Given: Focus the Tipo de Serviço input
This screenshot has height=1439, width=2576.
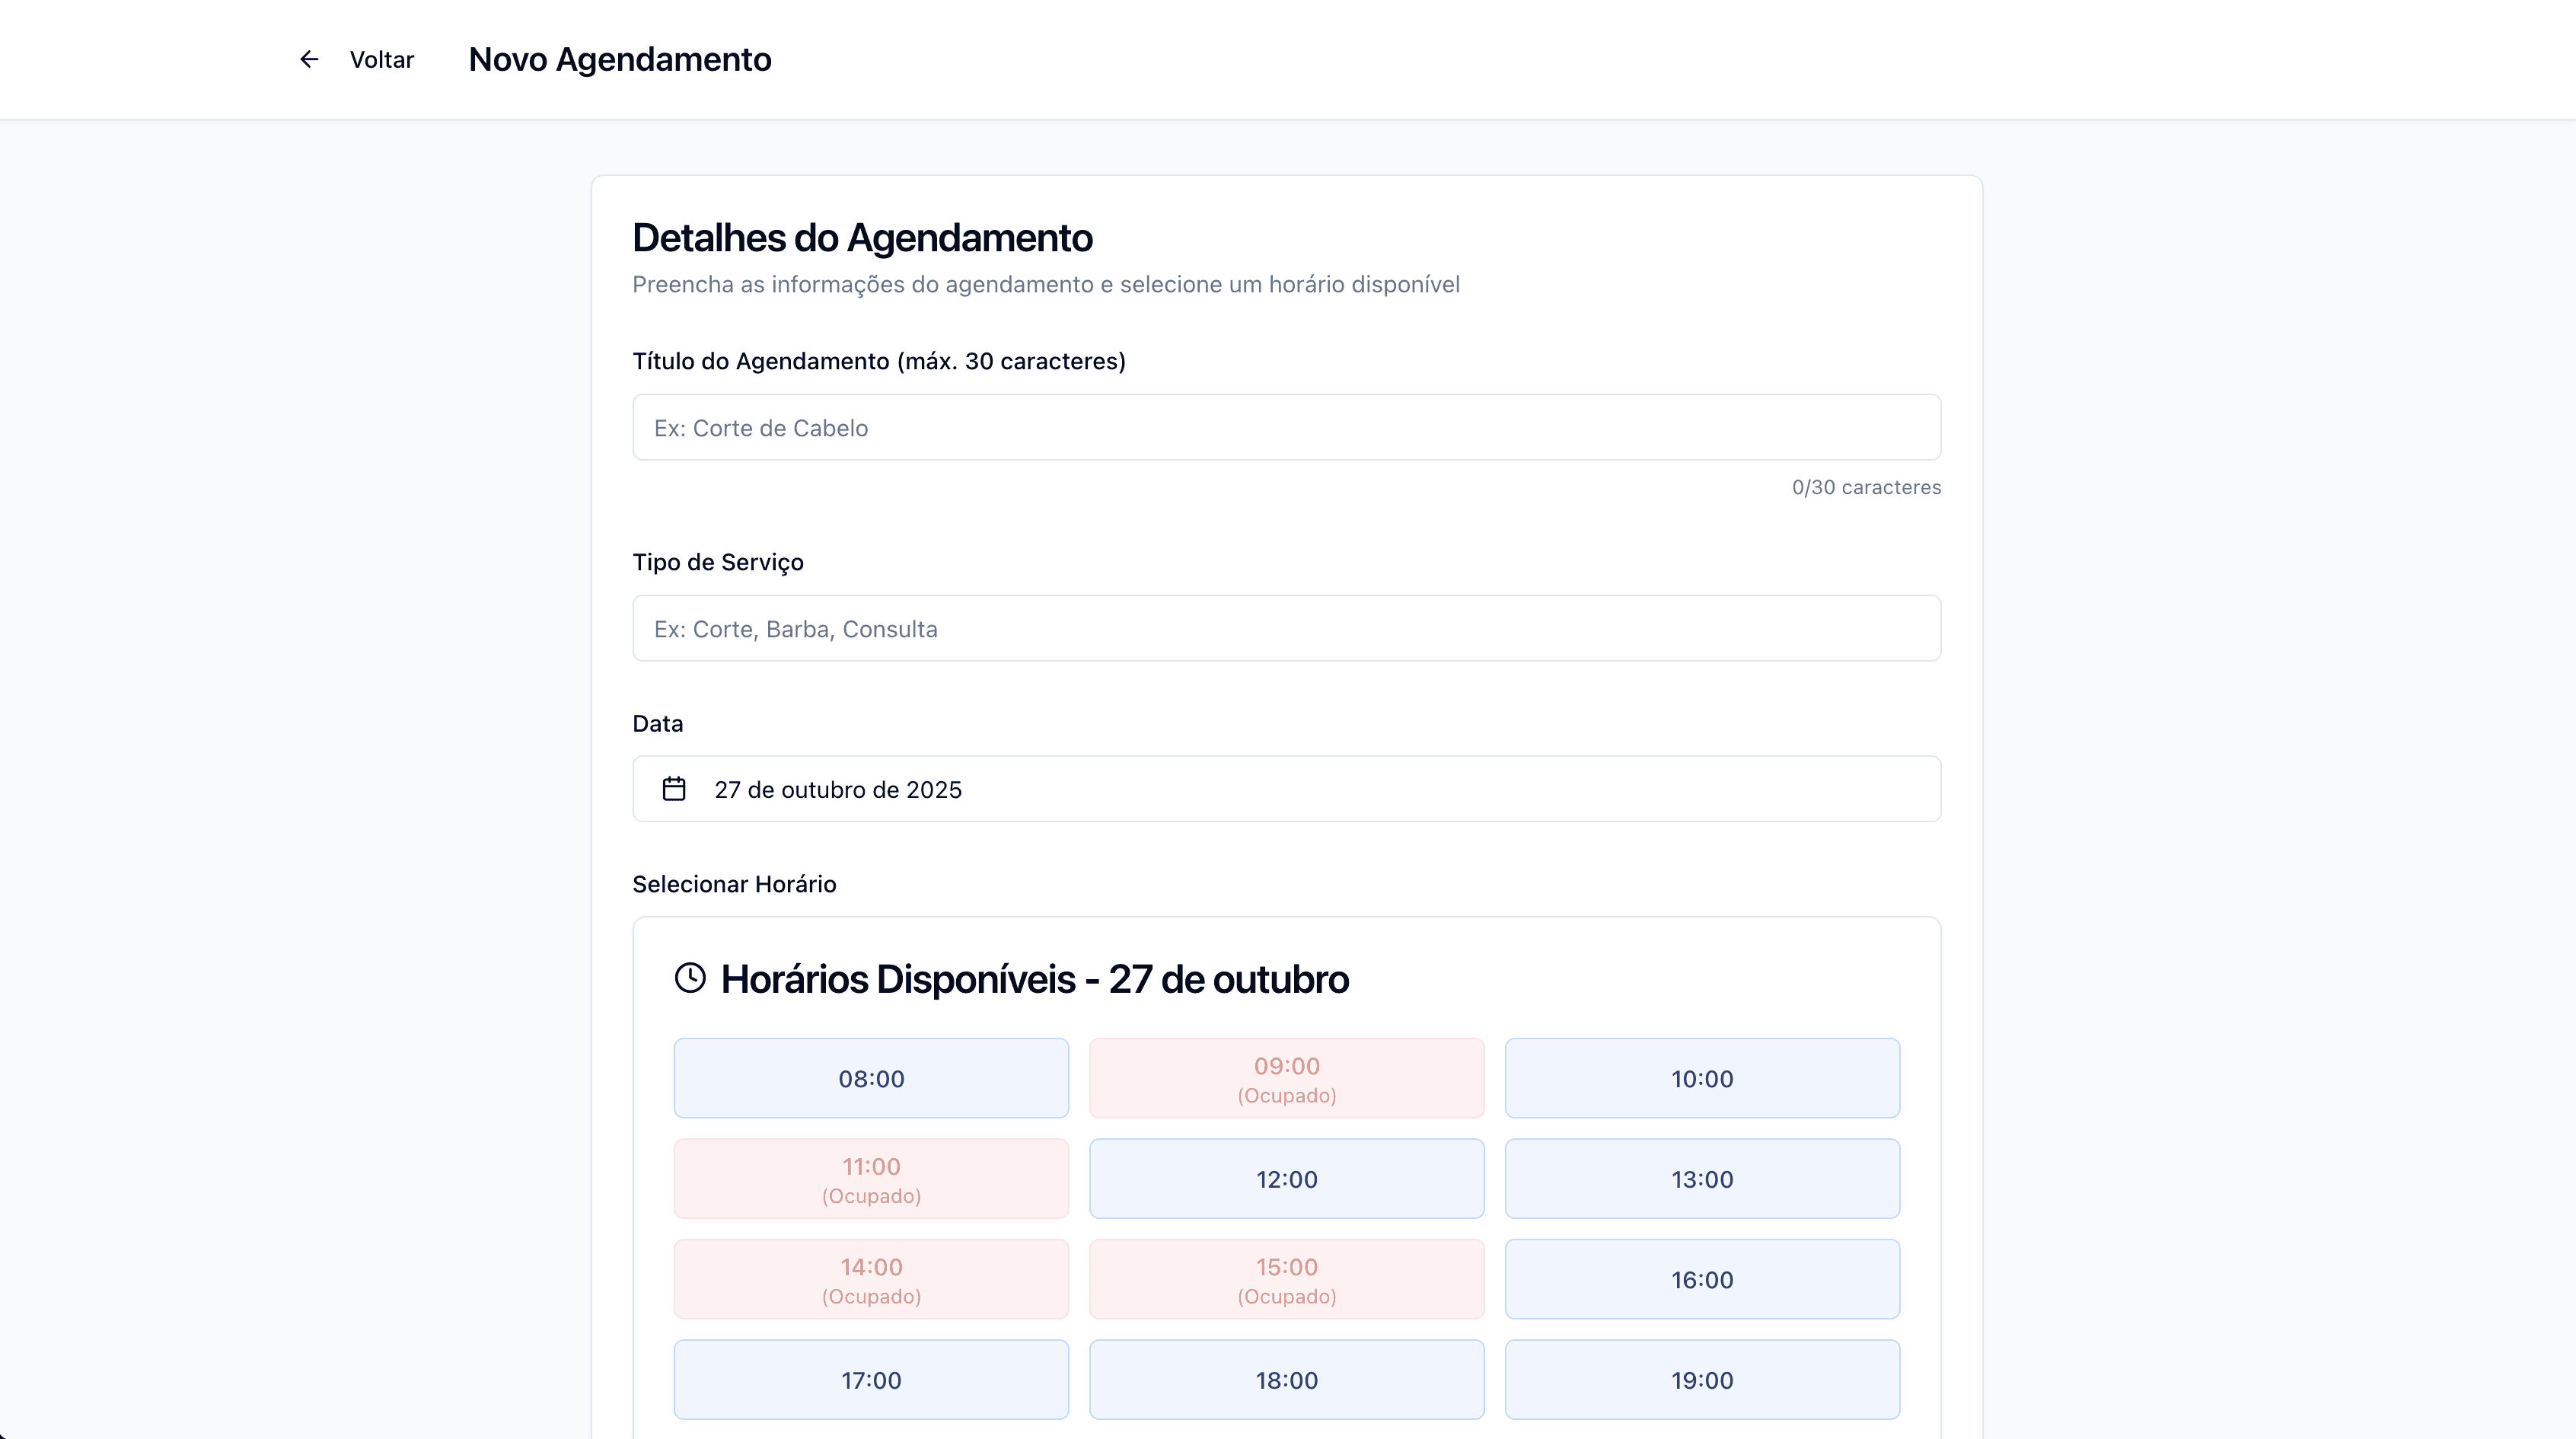Looking at the screenshot, I should click(1286, 628).
